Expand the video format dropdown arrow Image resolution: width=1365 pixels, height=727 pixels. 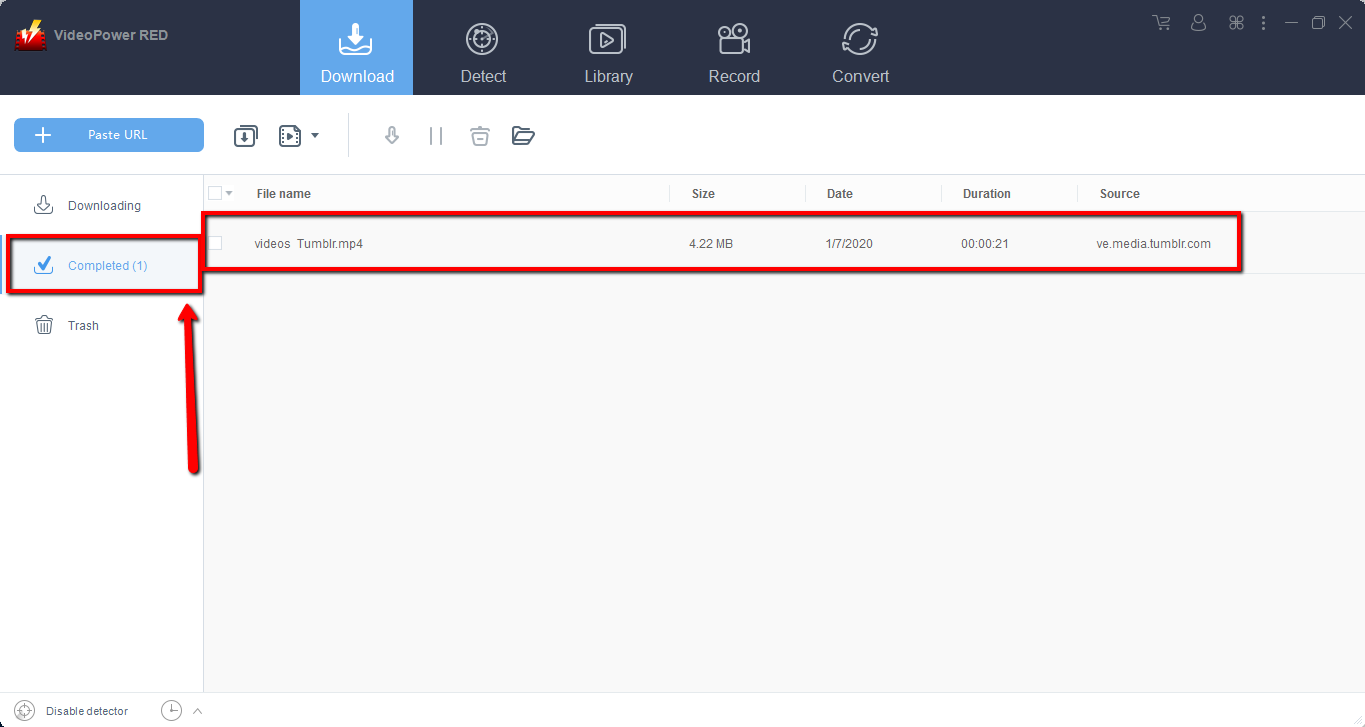coord(315,136)
